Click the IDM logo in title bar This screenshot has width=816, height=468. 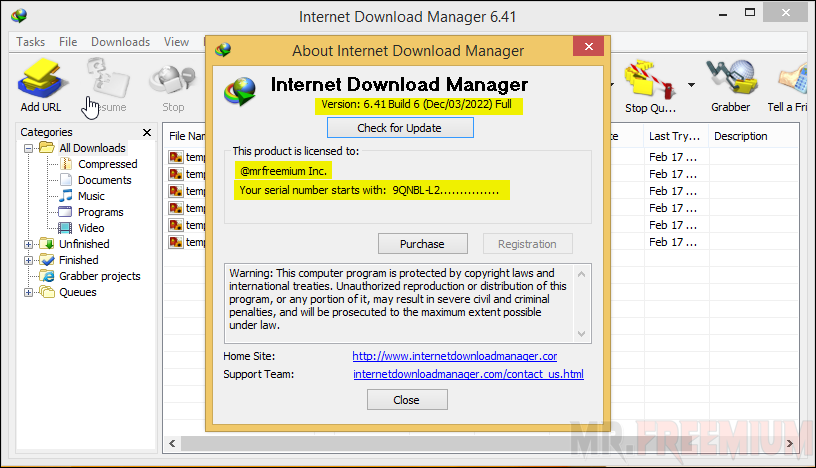coord(19,16)
